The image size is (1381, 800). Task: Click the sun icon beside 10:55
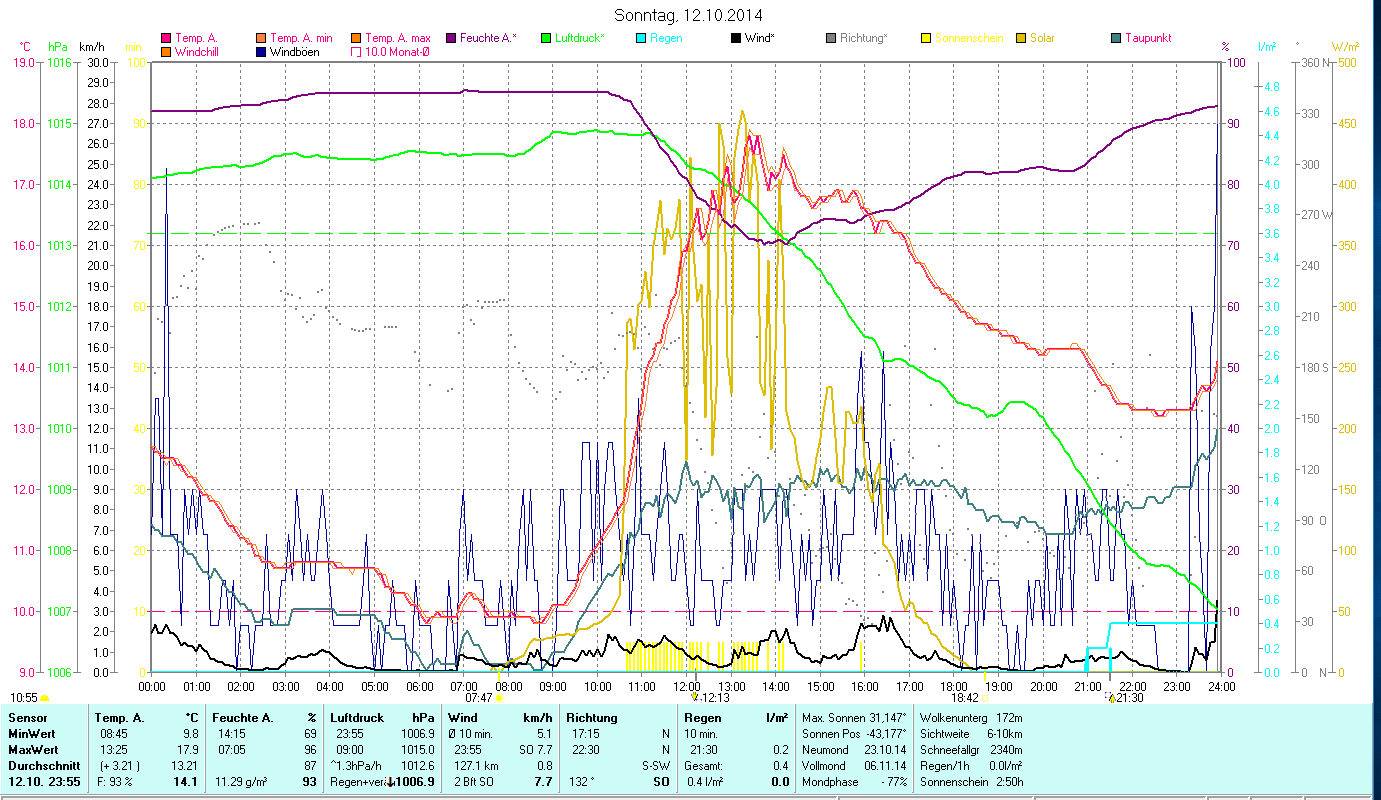point(44,698)
